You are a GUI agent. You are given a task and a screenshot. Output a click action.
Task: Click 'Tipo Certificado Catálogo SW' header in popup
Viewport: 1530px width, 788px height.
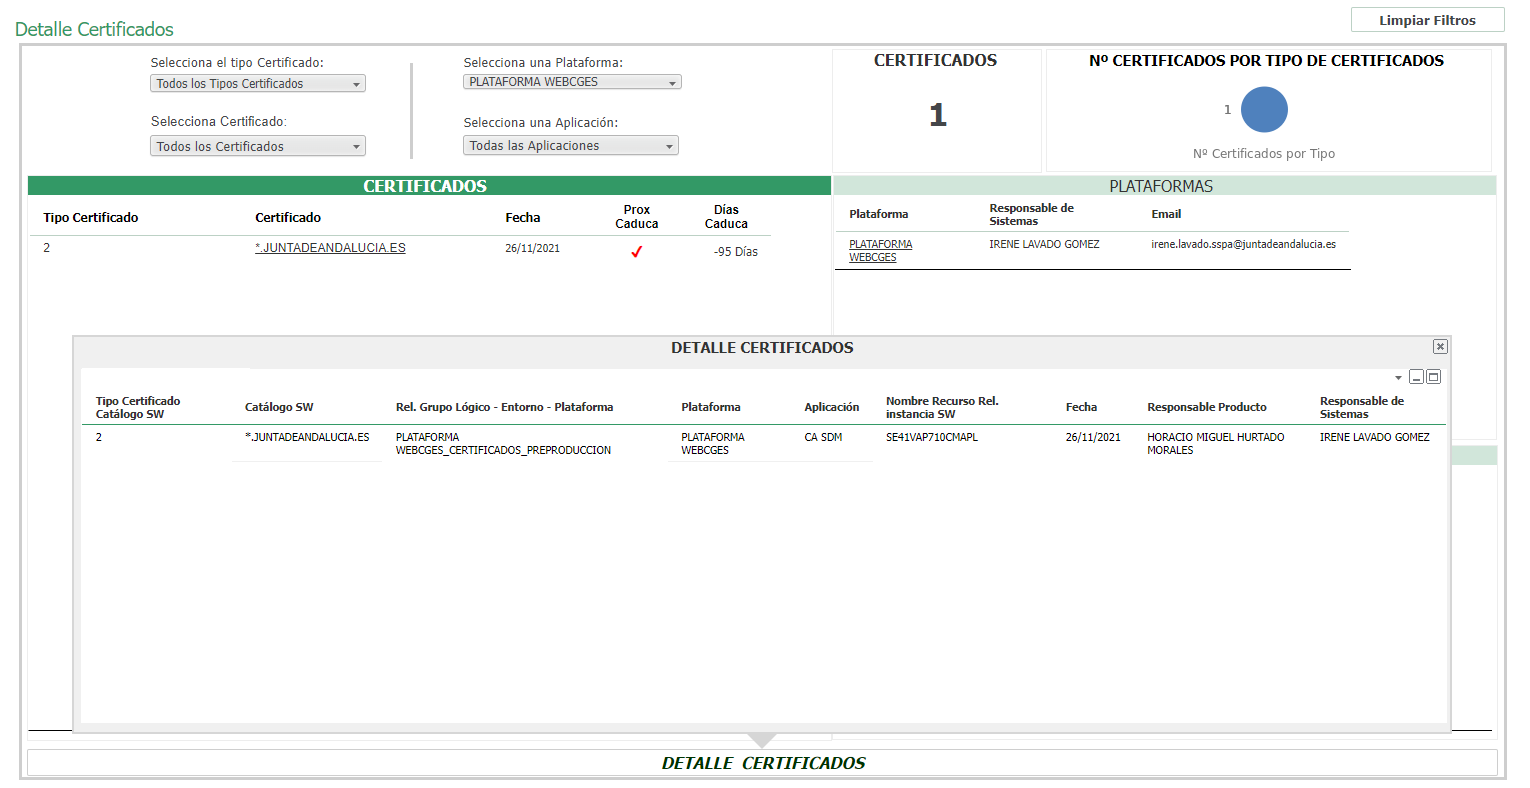138,407
